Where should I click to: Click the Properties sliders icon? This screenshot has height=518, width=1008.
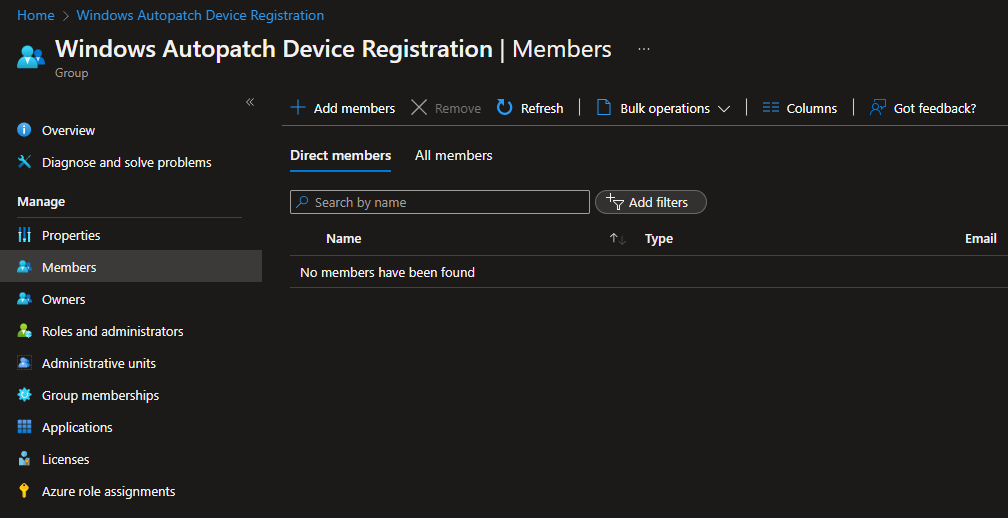click(24, 235)
